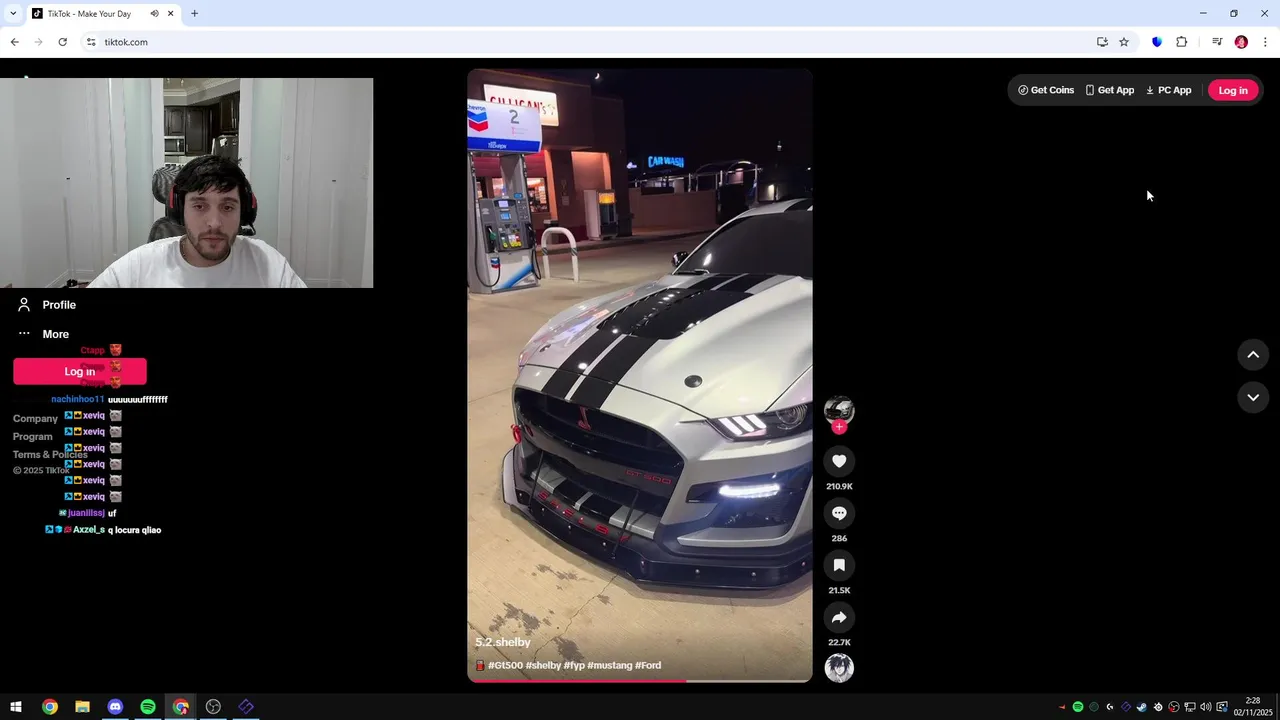Save the video with the bookmark icon
This screenshot has height=720, width=1280.
click(839, 565)
